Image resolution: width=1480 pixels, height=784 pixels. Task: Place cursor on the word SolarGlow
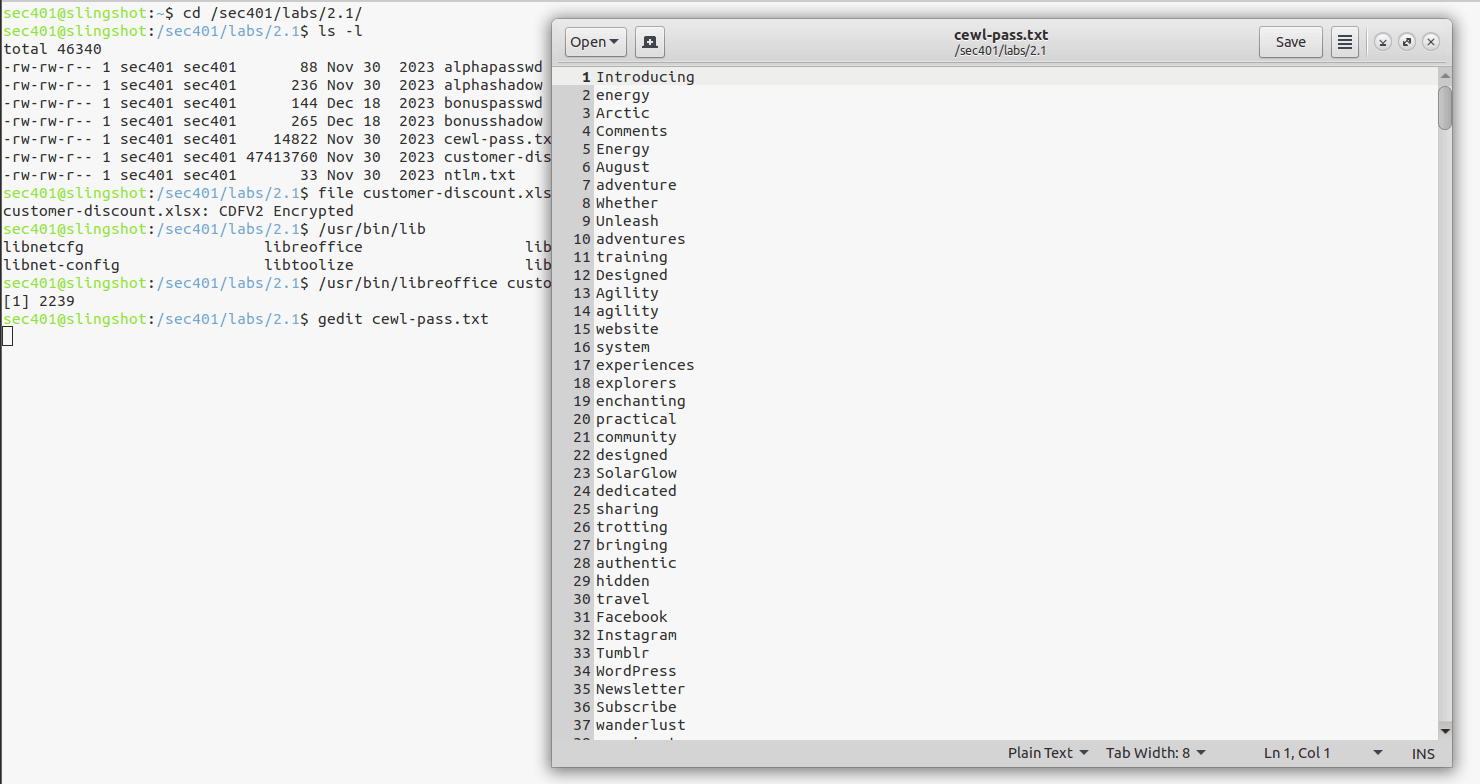636,472
